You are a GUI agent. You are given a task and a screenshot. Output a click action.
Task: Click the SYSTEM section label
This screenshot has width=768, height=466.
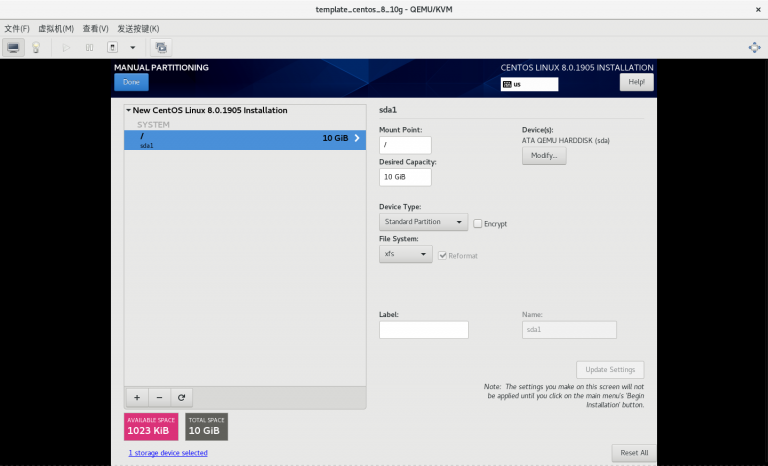coord(153,124)
